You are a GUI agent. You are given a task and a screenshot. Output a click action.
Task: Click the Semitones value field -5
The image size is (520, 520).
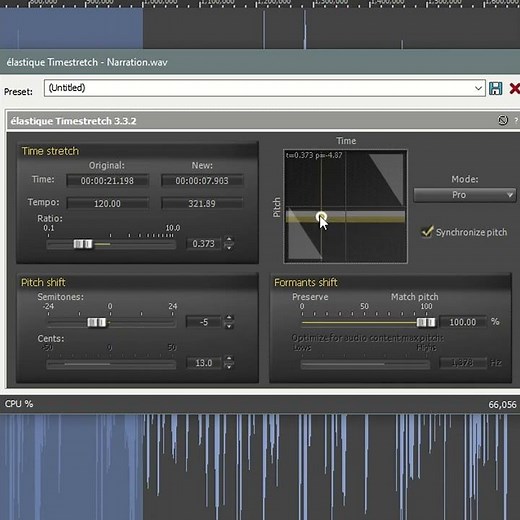click(x=204, y=322)
